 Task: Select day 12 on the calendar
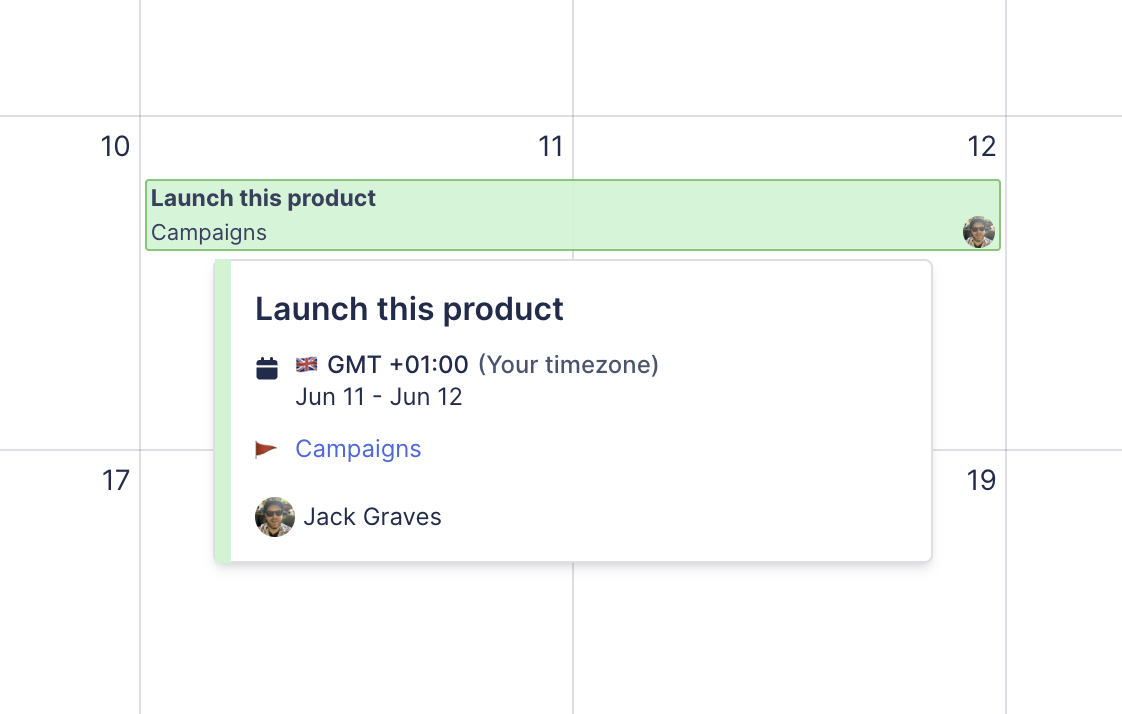coord(981,147)
